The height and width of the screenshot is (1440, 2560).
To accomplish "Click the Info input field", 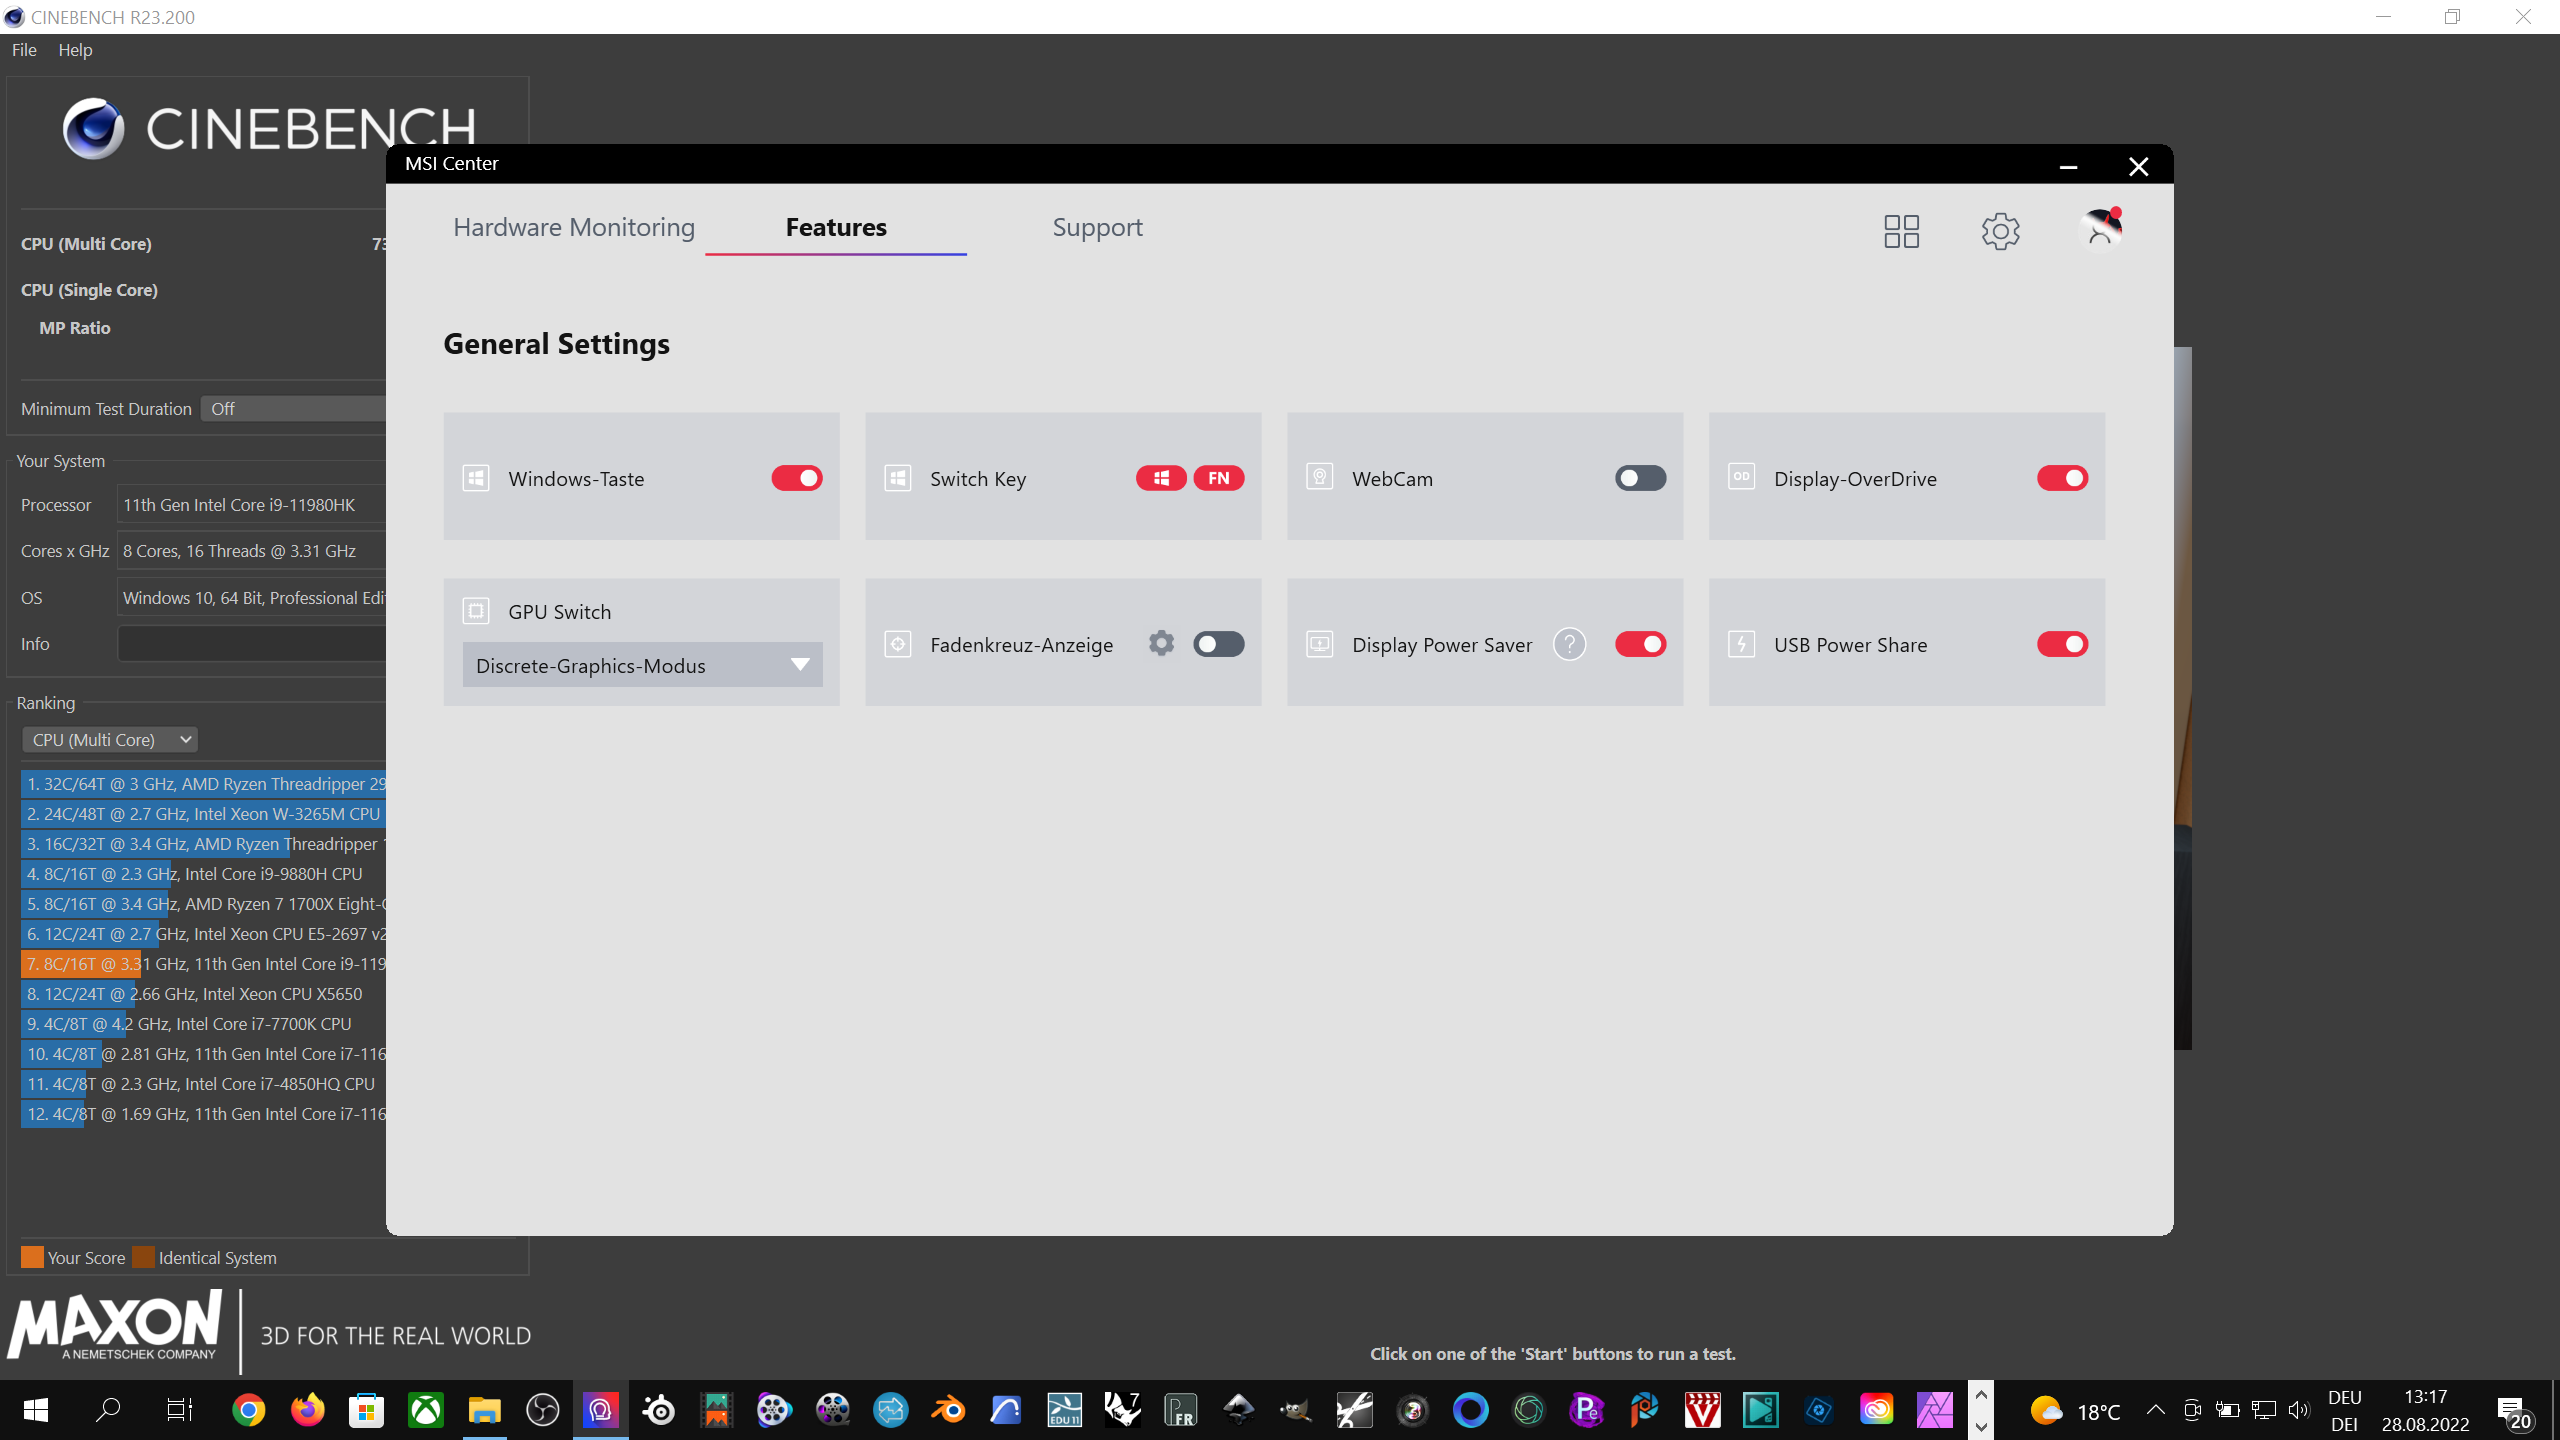I will (x=252, y=644).
